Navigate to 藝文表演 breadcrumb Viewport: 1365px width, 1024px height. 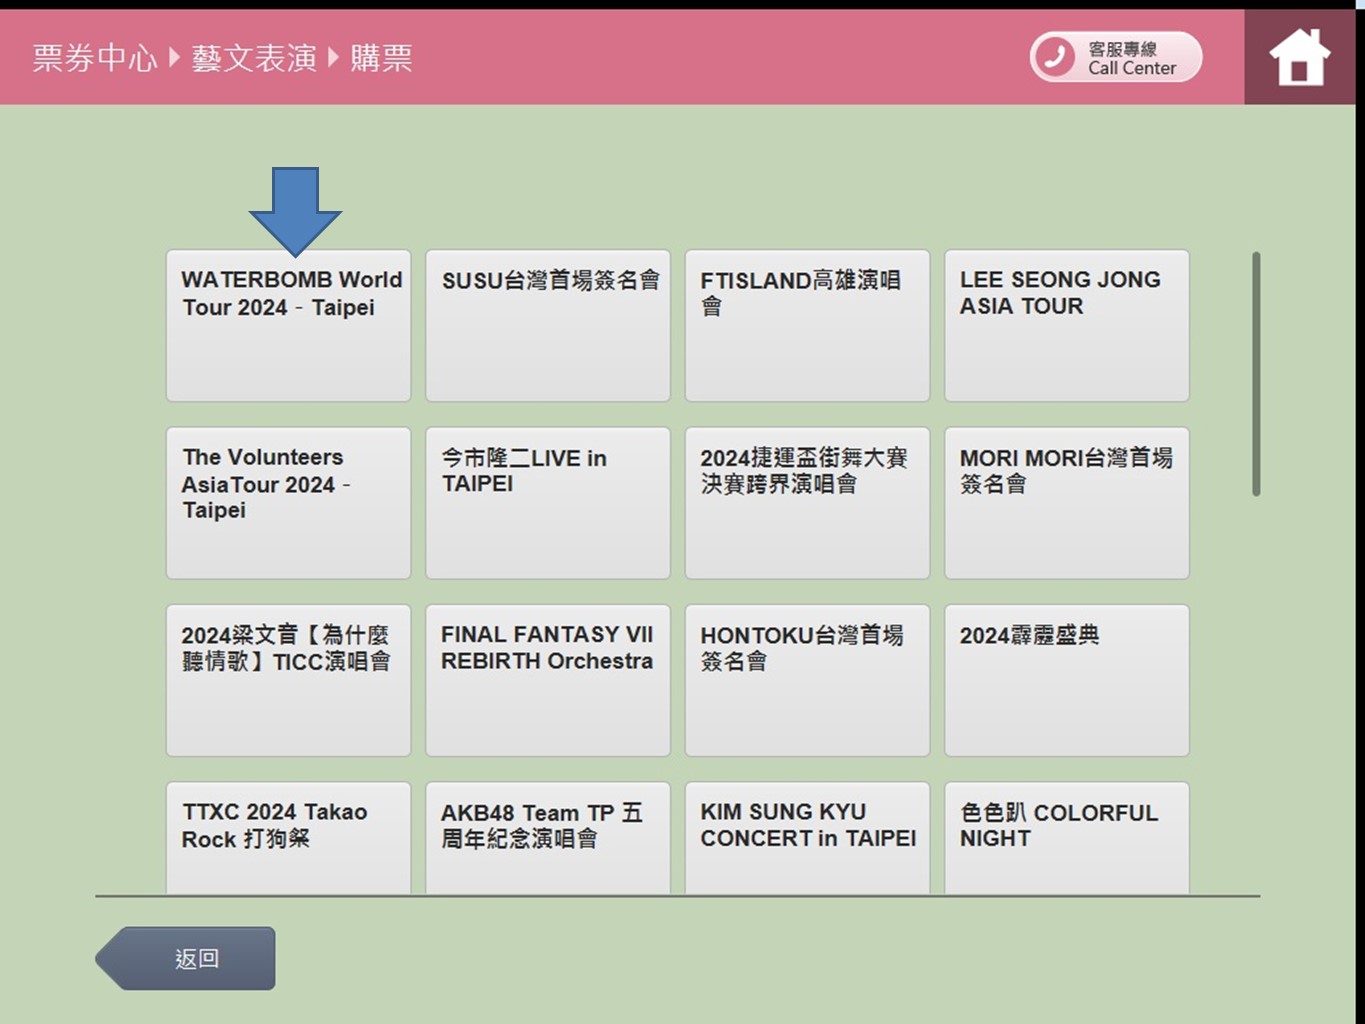coord(254,58)
